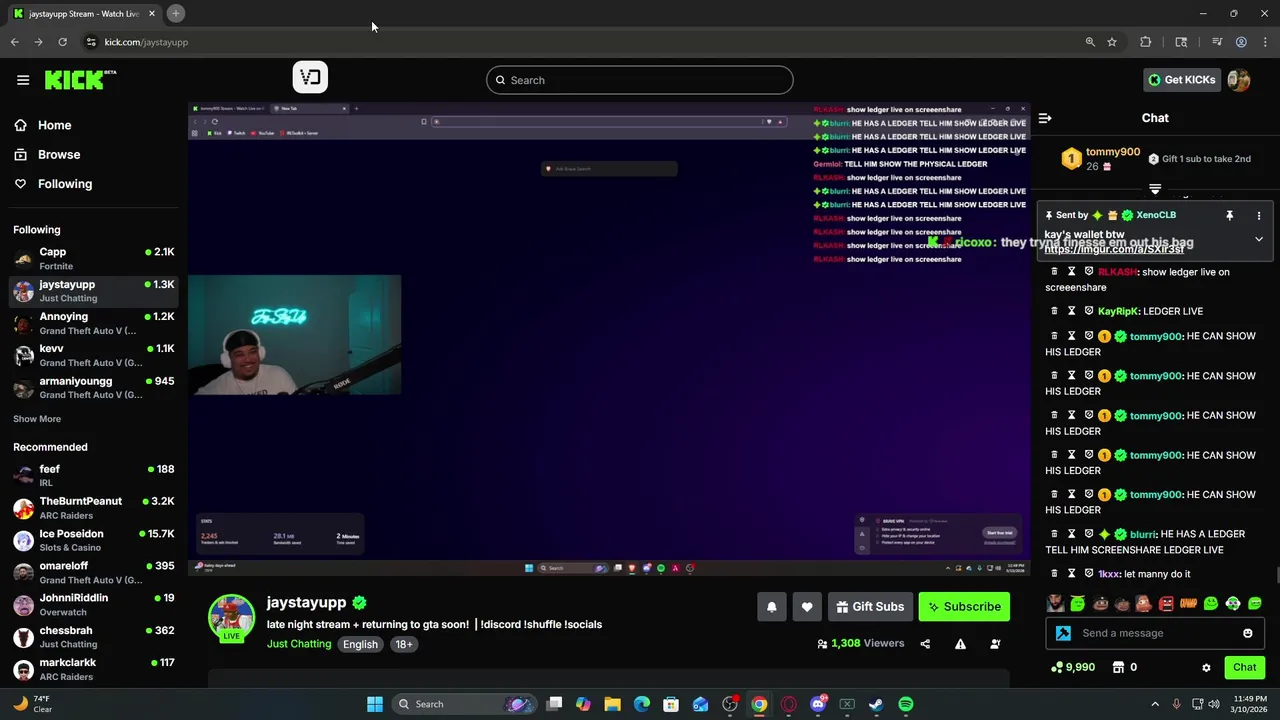Screen dimensions: 1280x720
Task: Open the emoji picker in message box
Action: click(1247, 633)
